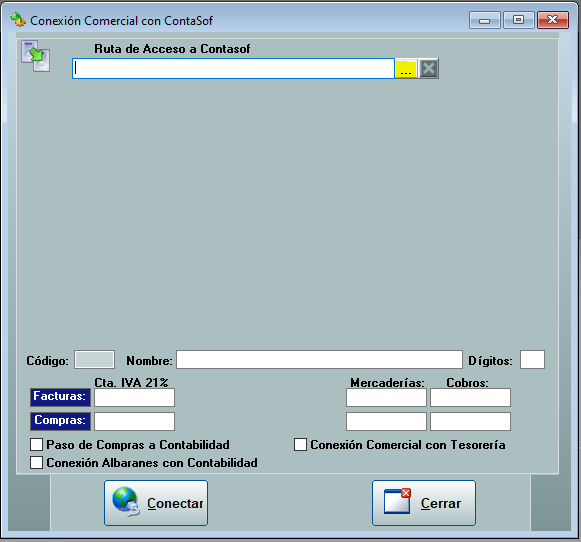Click the Cerrar button
Viewport: 581px width, 542px height.
(424, 503)
